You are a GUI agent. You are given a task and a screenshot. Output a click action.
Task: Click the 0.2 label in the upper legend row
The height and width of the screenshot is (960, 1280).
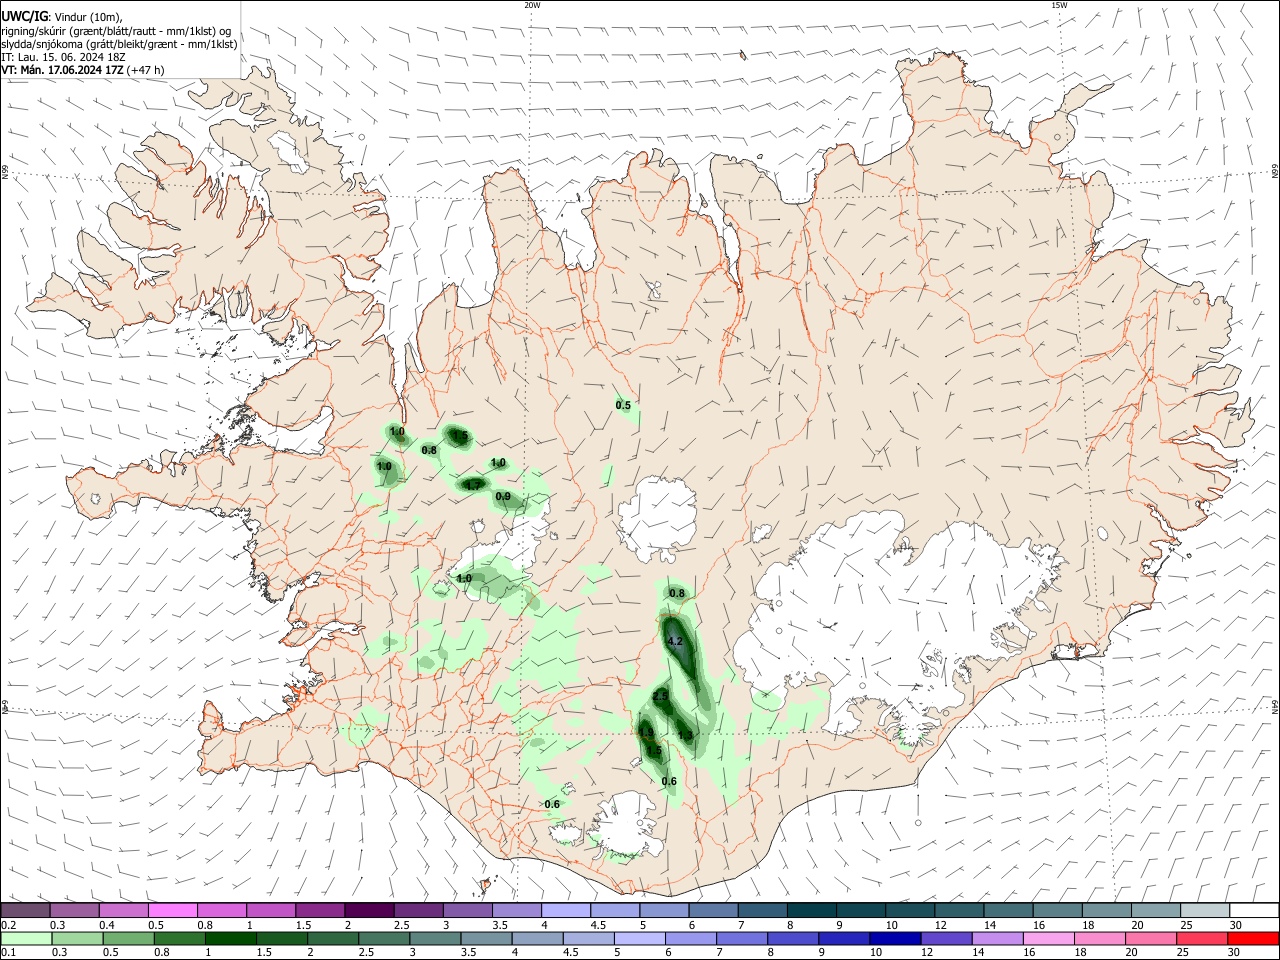tap(8, 925)
